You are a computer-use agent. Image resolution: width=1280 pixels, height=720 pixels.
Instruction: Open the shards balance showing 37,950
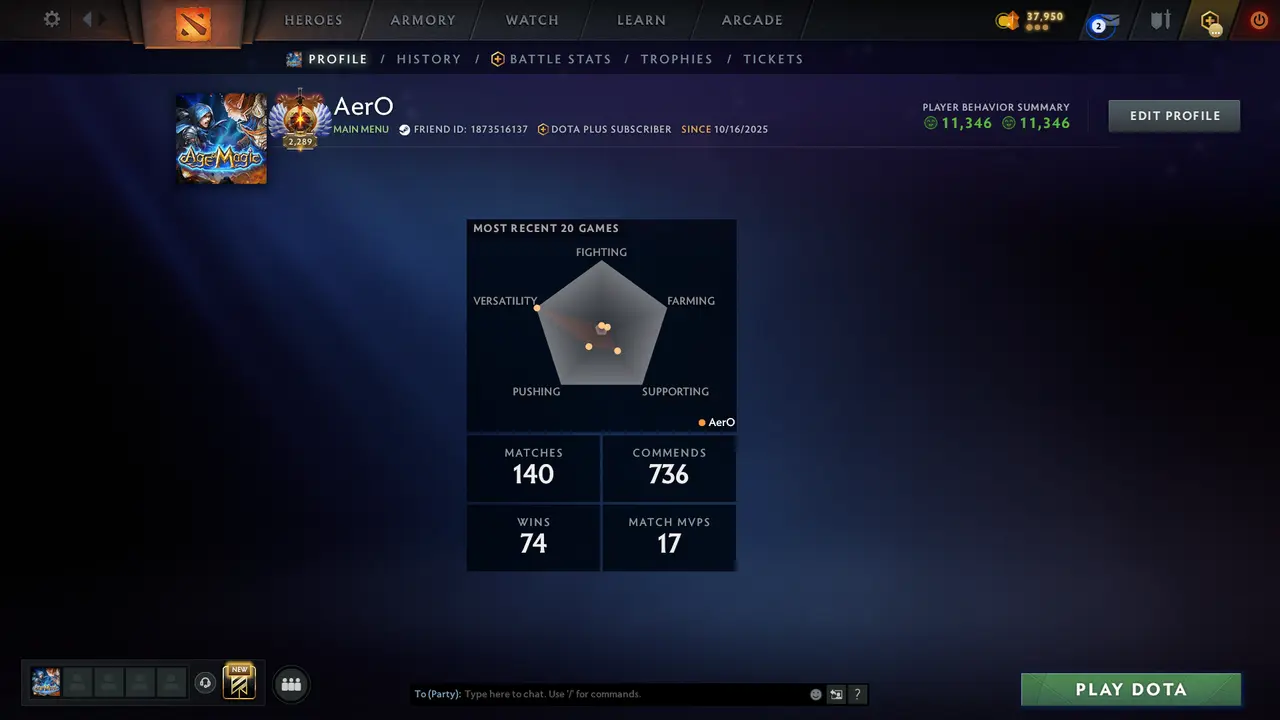[1030, 20]
